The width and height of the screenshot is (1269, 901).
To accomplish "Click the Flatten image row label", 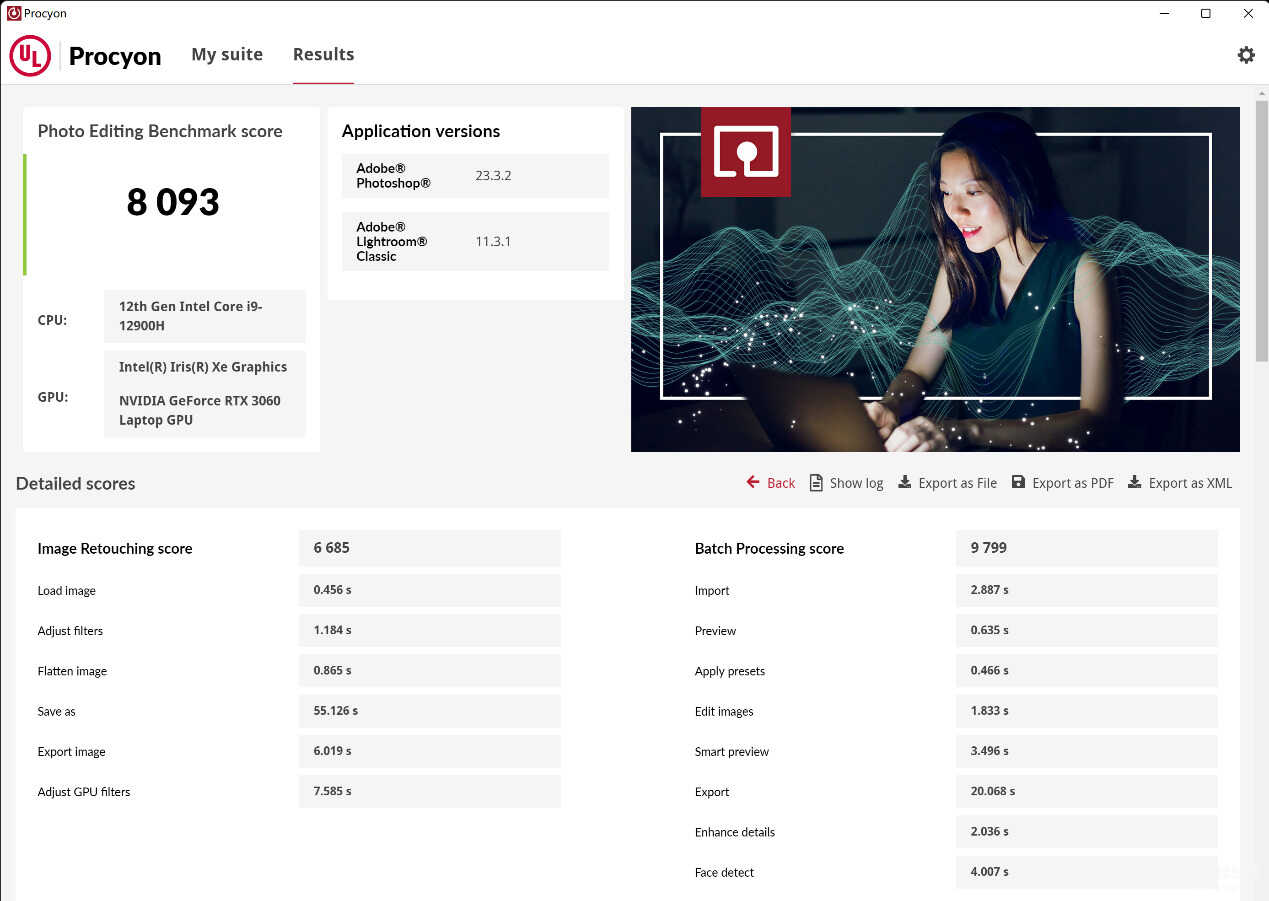I will [72, 672].
